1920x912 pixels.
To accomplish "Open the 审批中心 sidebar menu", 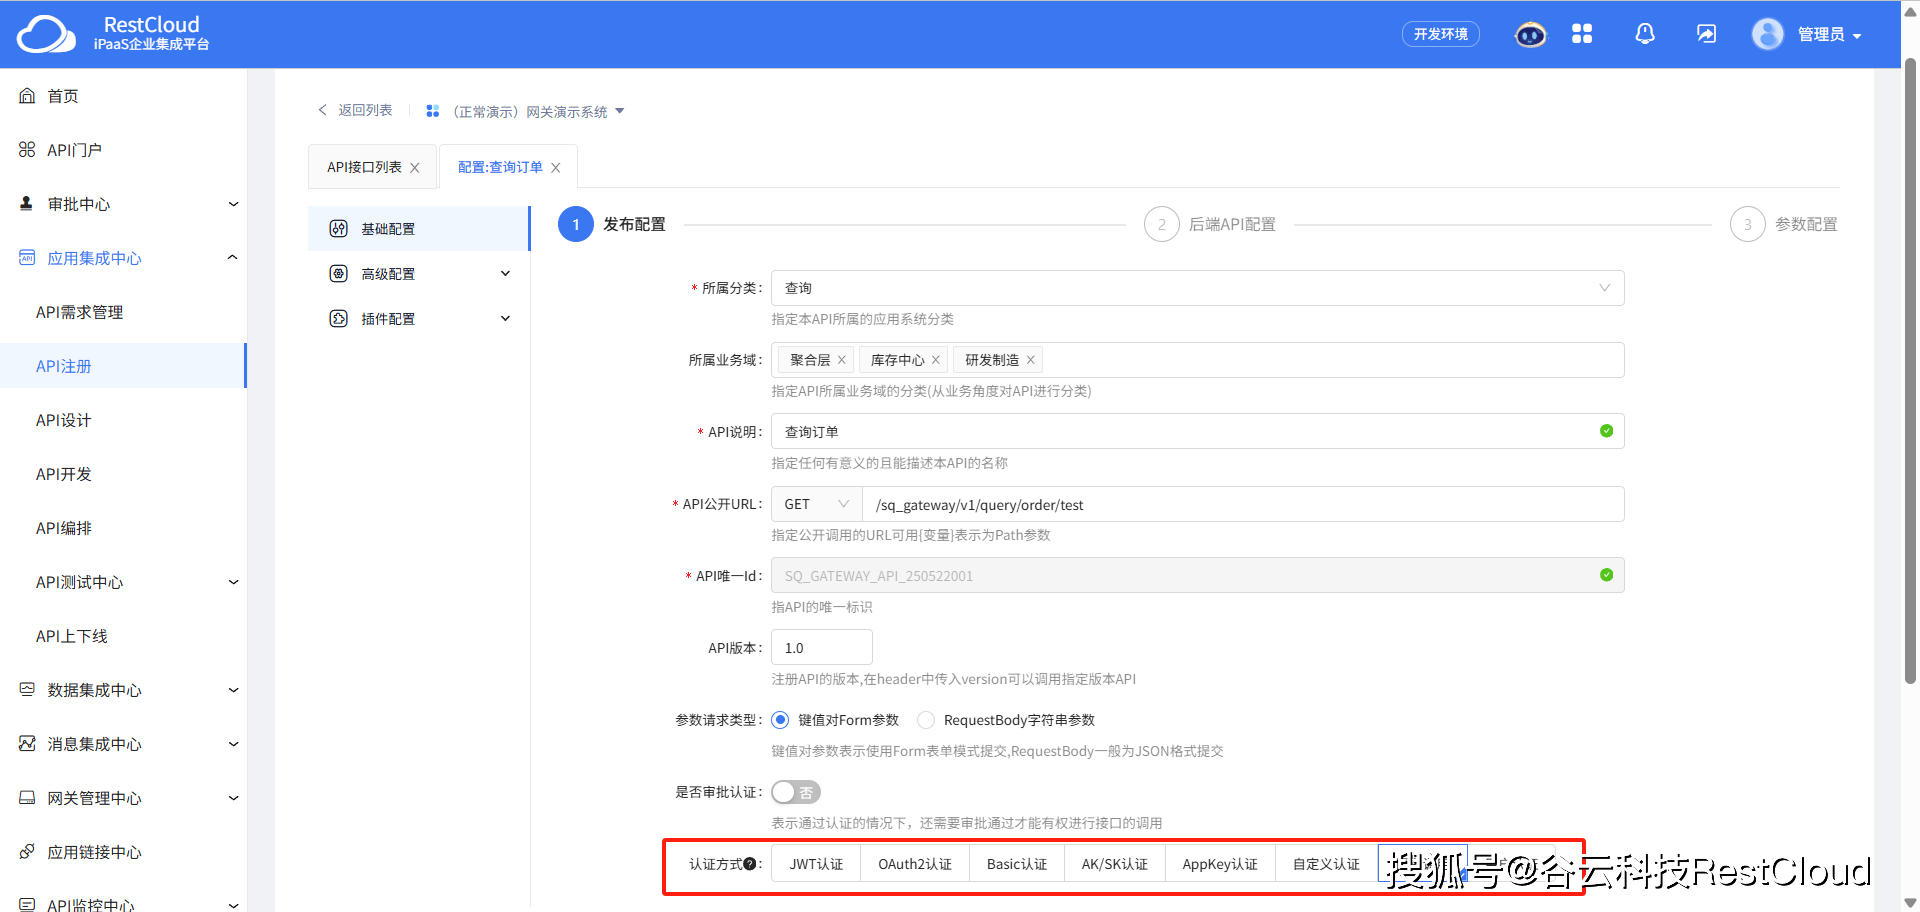I will [x=79, y=203].
